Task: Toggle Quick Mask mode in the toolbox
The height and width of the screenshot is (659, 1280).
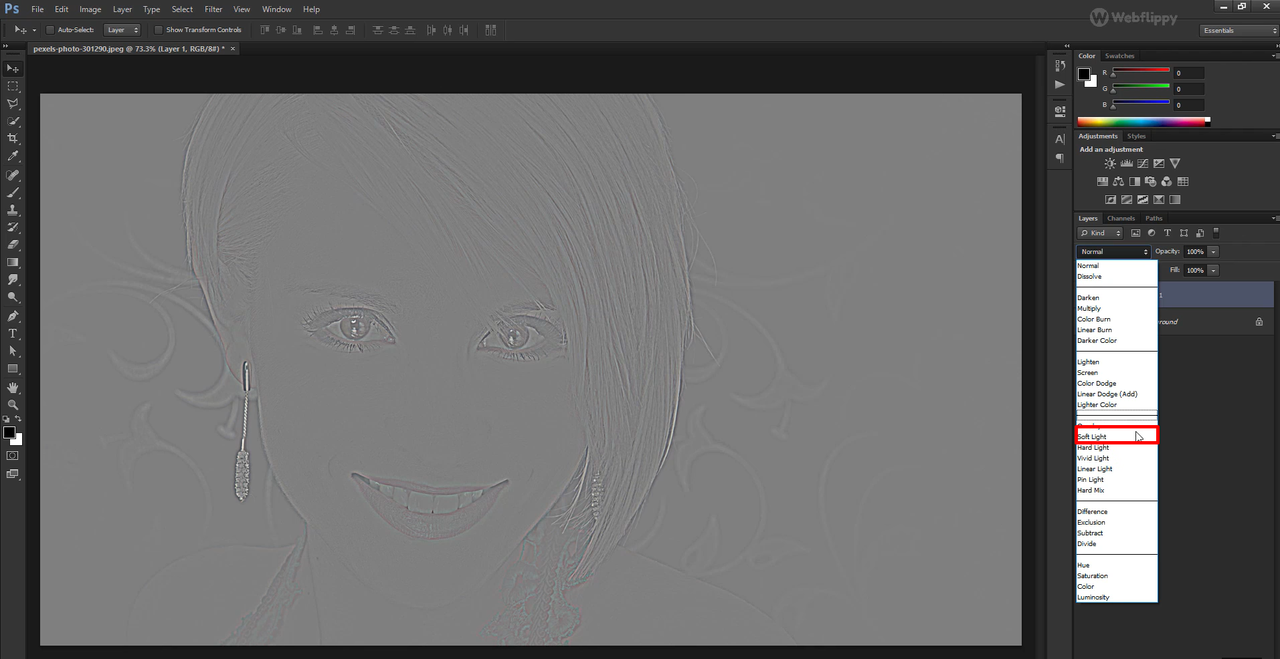Action: pyautogui.click(x=12, y=455)
